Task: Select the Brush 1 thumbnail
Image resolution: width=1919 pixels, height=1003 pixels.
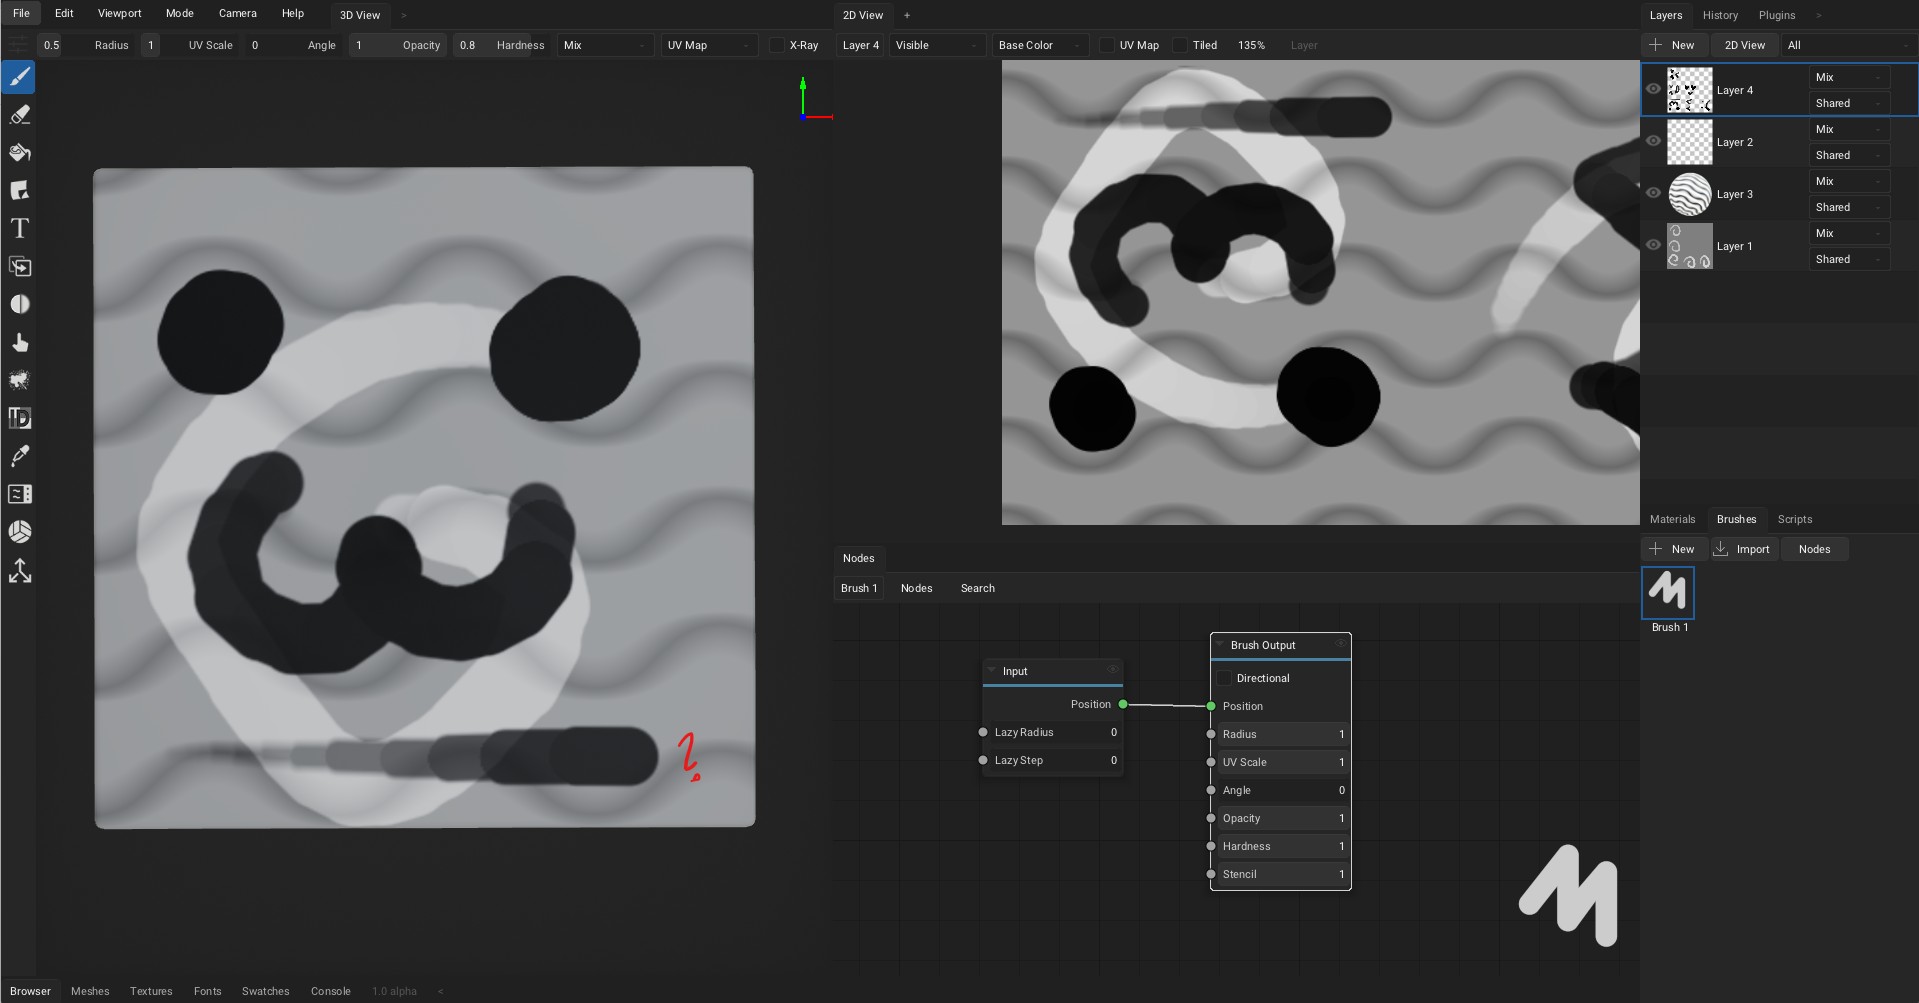Action: (x=1668, y=593)
